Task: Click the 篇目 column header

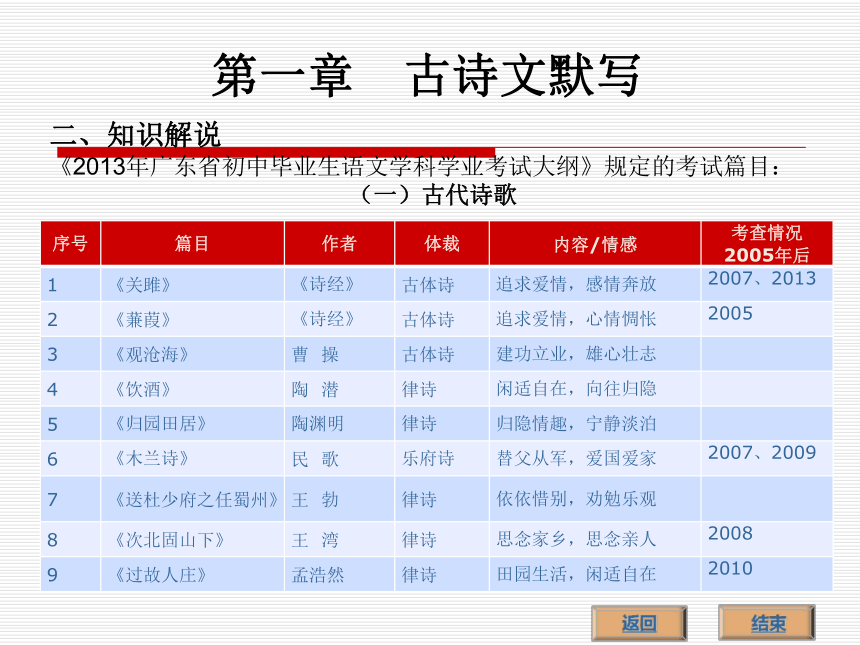Action: point(193,244)
